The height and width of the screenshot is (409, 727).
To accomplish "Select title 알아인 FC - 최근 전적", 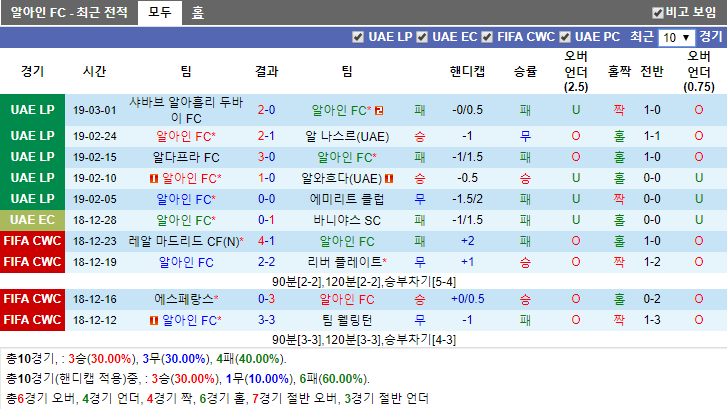I will point(69,13).
